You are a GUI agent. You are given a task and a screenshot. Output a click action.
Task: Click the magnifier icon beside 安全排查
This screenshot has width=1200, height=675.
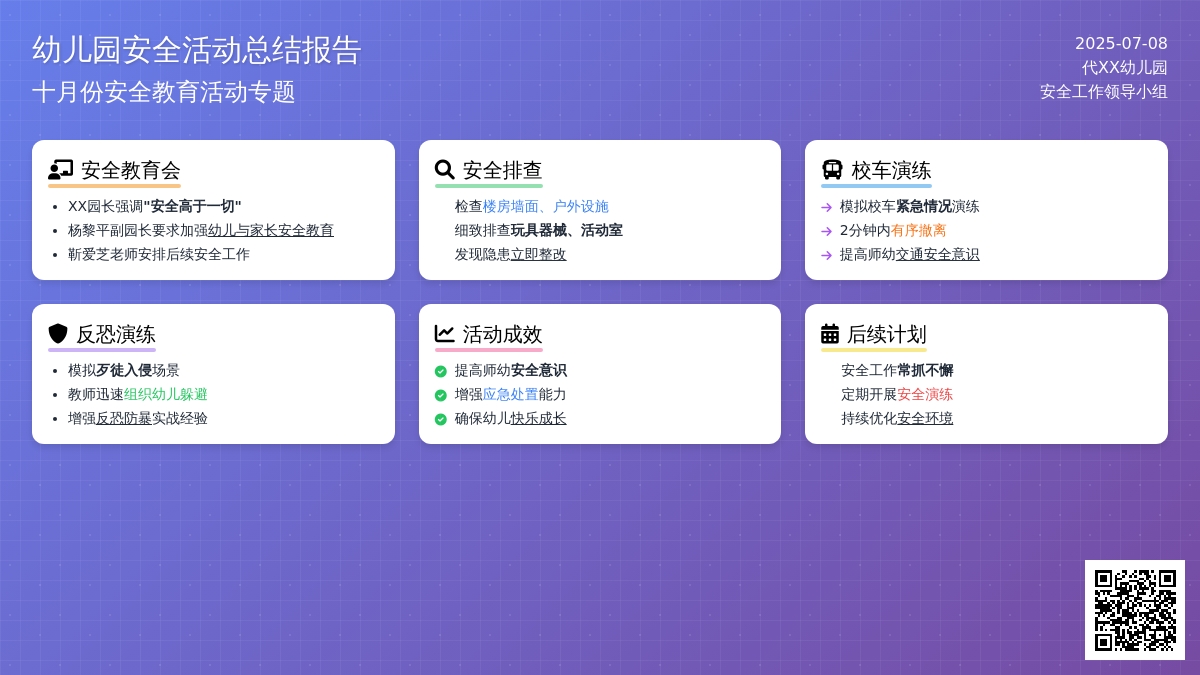[x=445, y=170]
